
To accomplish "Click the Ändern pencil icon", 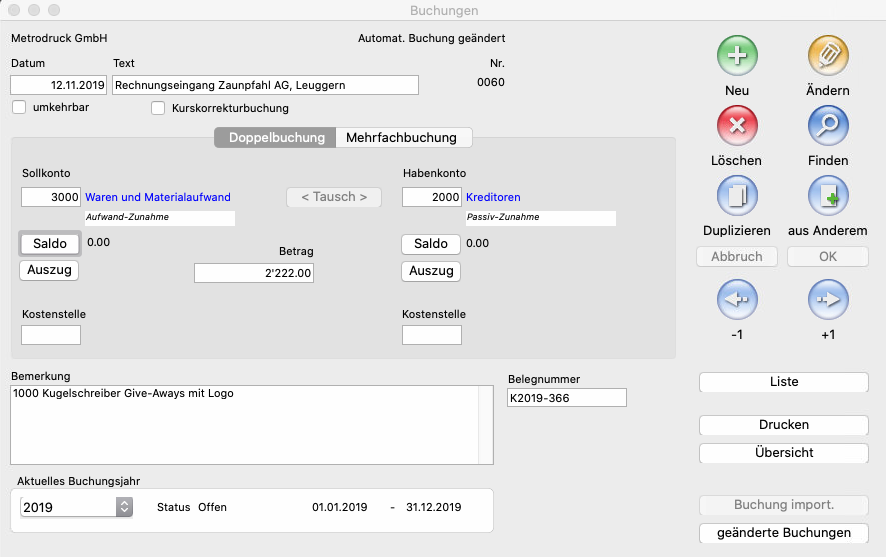I will pos(827,56).
